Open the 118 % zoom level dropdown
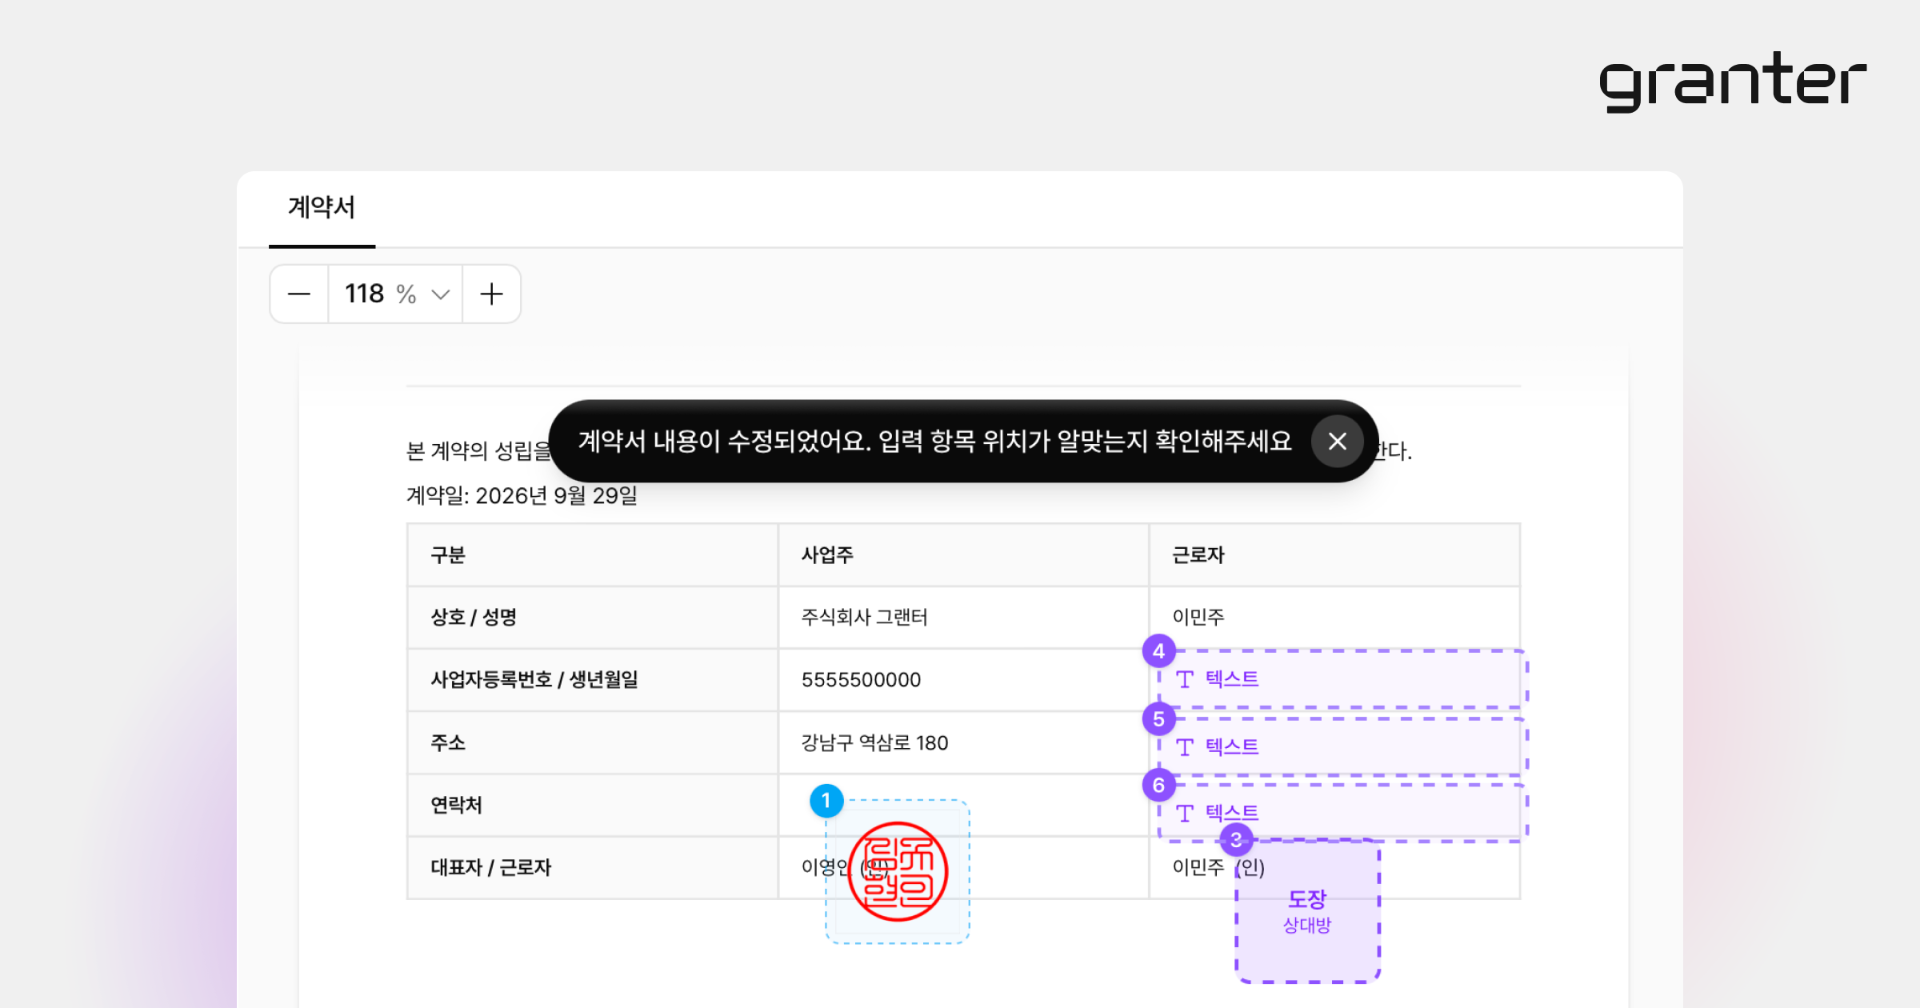1920x1008 pixels. (x=396, y=294)
